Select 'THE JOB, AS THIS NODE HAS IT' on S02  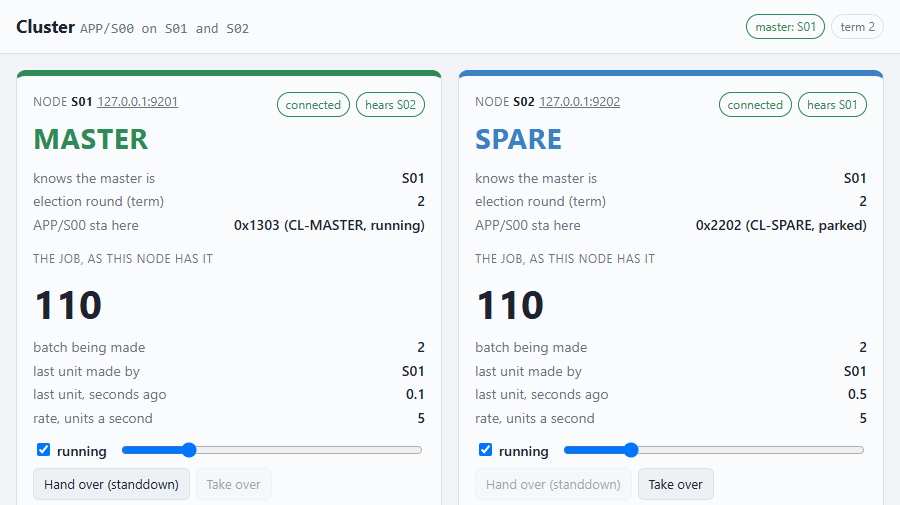point(565,259)
